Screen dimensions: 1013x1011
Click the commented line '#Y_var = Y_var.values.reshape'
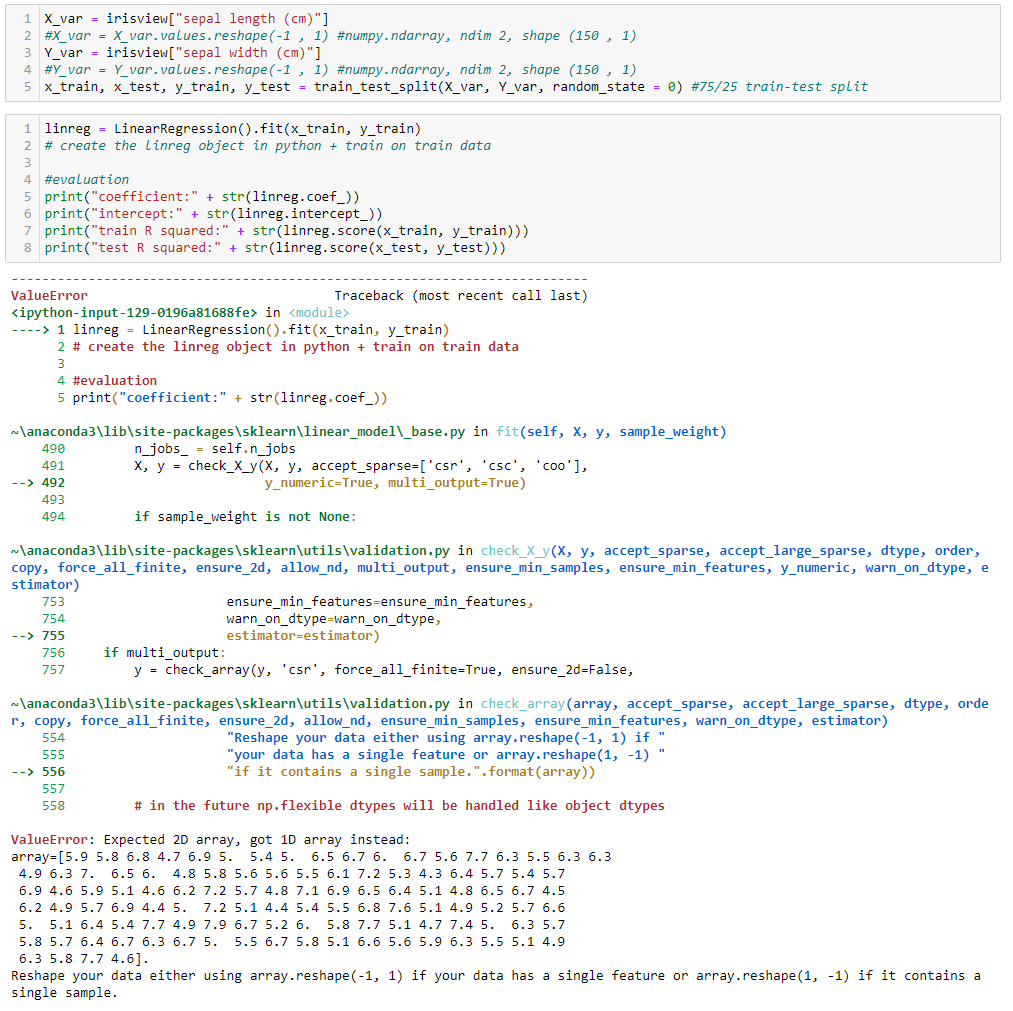[340, 69]
